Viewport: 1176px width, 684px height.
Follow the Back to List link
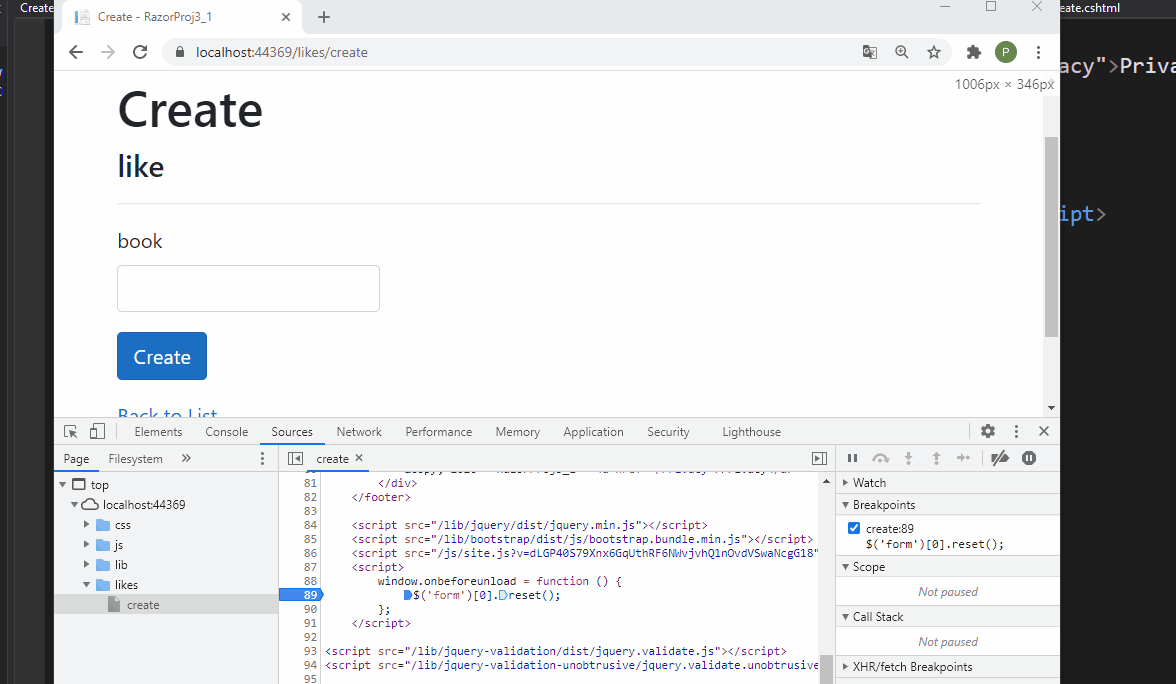166,415
